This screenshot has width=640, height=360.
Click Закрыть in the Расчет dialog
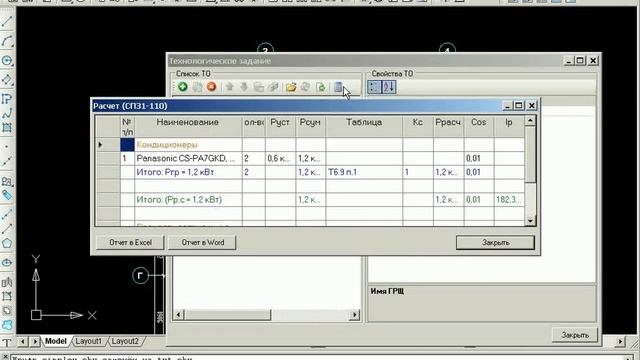click(x=495, y=242)
